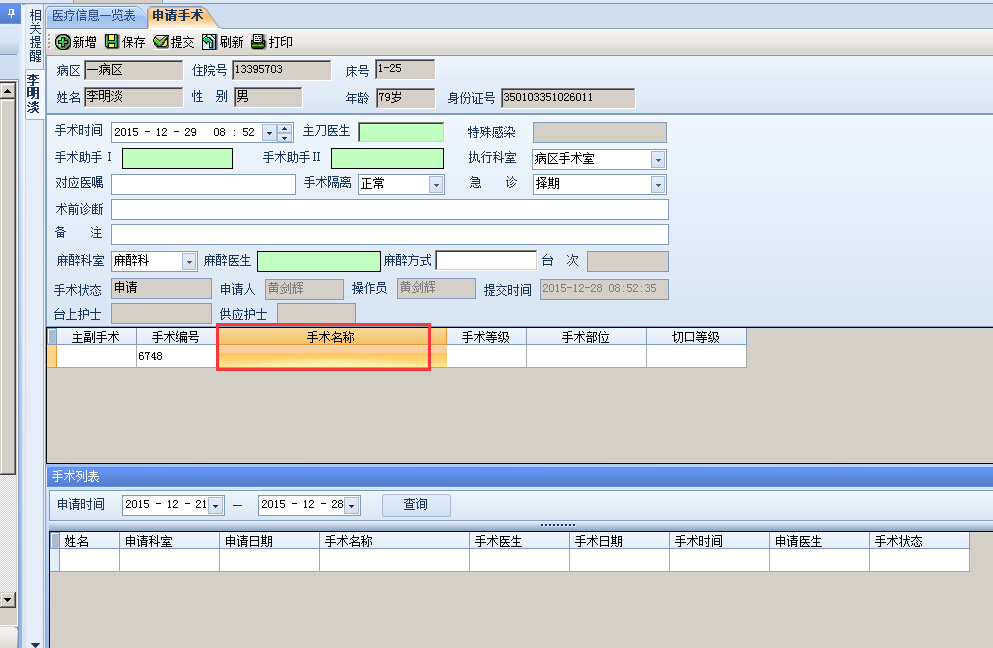This screenshot has height=648, width=993.
Task: Click the 手术助手 II input field
Action: 387,158
